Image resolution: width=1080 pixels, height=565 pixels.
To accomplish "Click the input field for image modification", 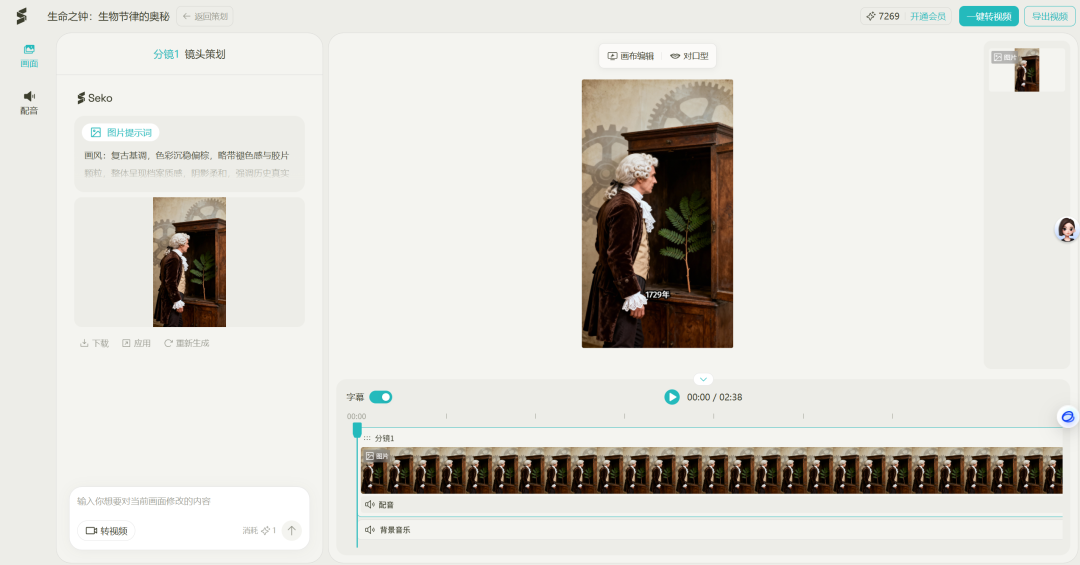I will point(188,501).
